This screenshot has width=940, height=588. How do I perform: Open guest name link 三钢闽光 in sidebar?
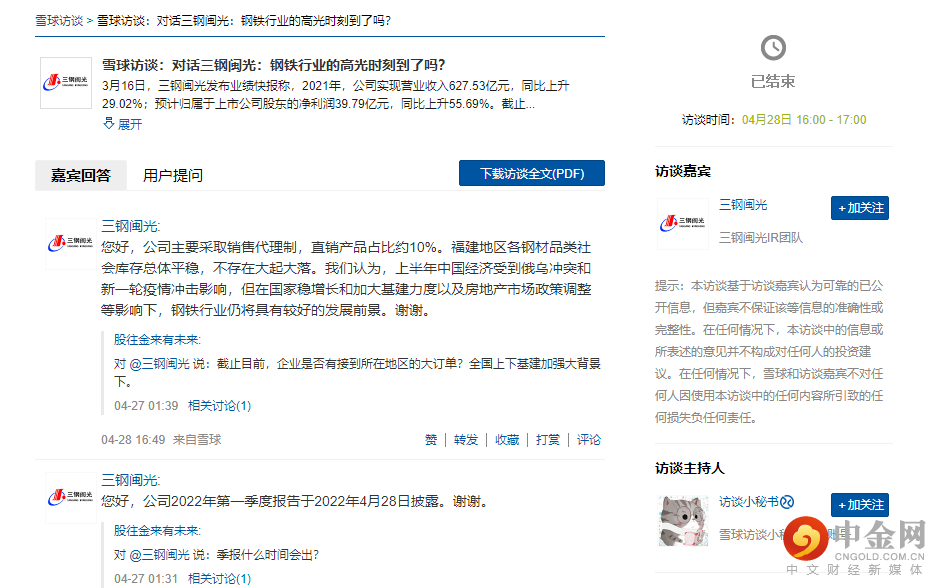(743, 205)
